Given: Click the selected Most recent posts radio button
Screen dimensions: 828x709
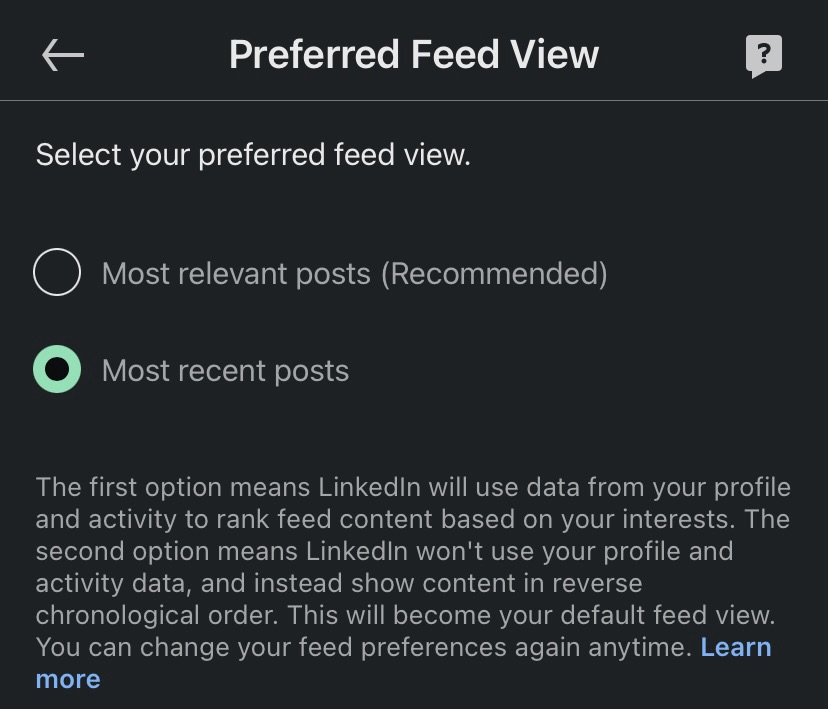Looking at the screenshot, I should click(x=57, y=370).
